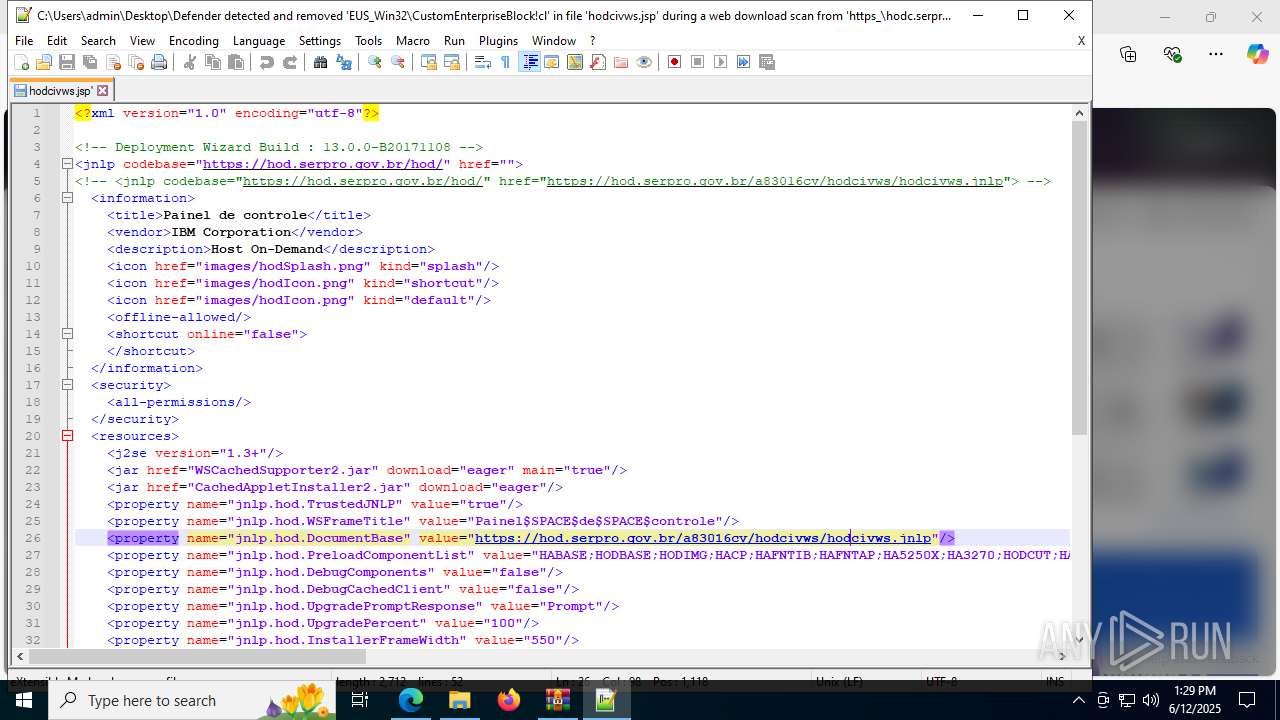
Task: Collapse the information block on line 6
Action: click(67, 198)
